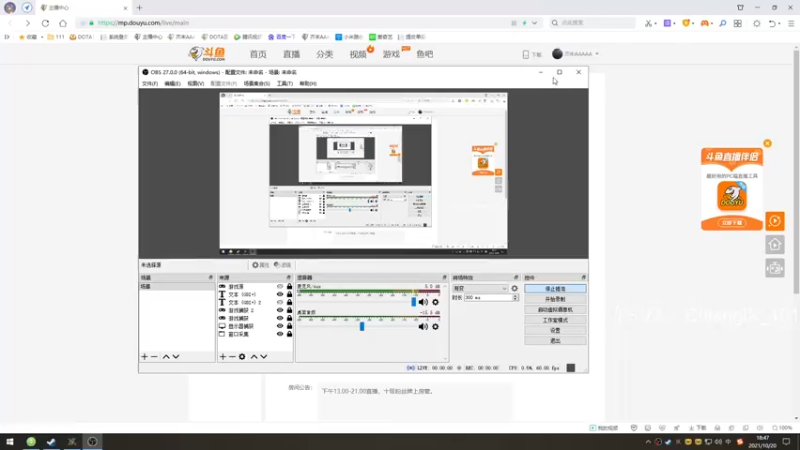The image size is (800, 450).
Task: Reload the browser page
Action: pyautogui.click(x=45, y=23)
